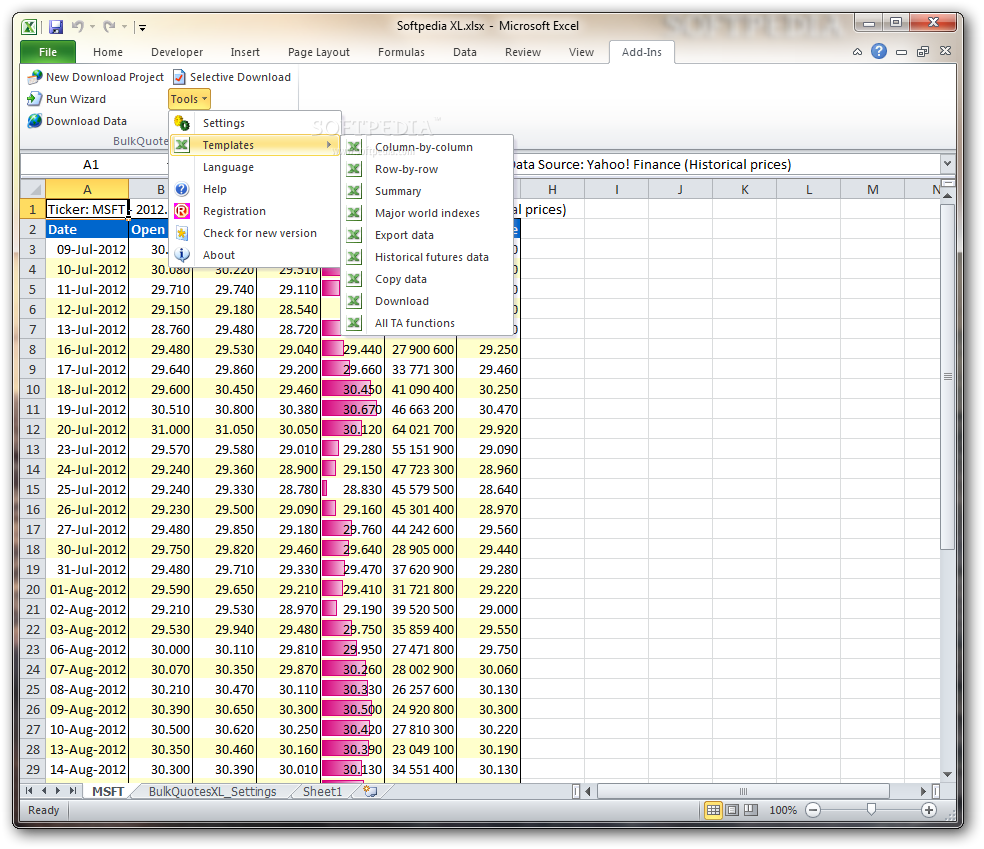
Task: Click the Redo icon
Action: [x=109, y=26]
